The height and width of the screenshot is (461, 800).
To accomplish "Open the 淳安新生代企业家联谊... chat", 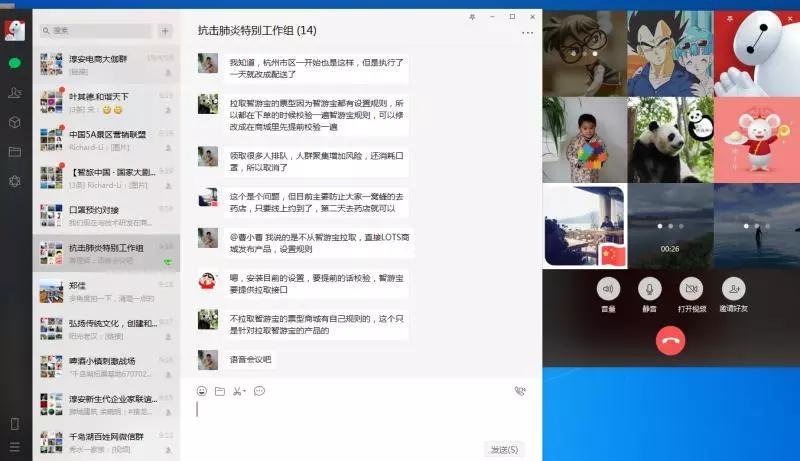I will click(106, 404).
